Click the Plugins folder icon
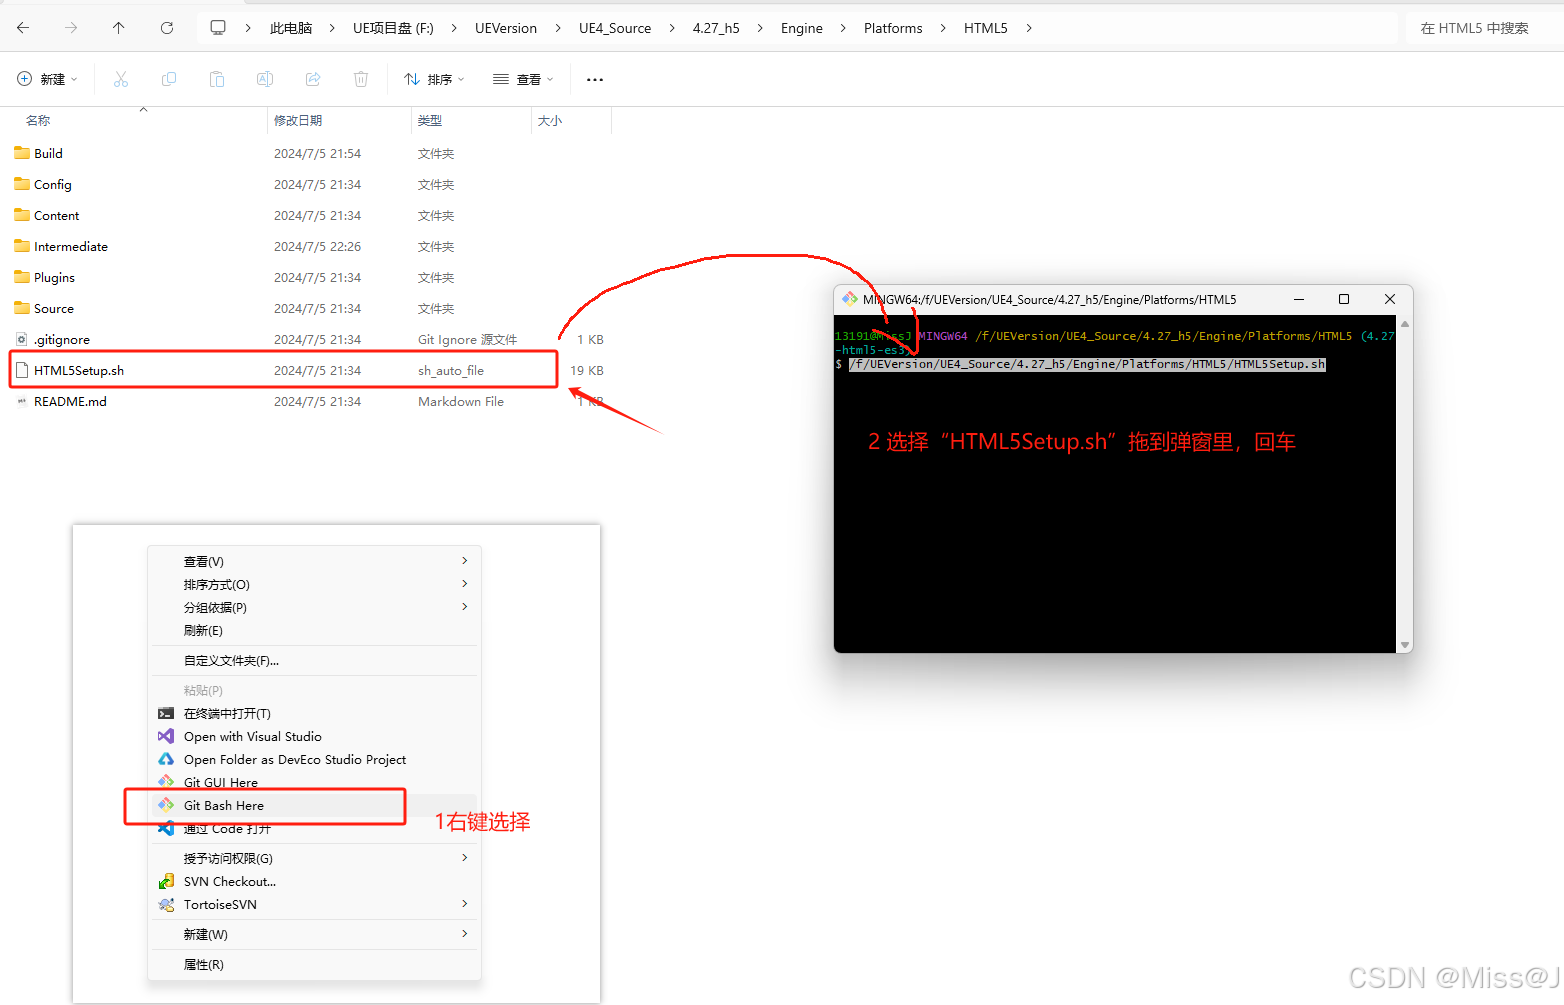 (x=22, y=277)
